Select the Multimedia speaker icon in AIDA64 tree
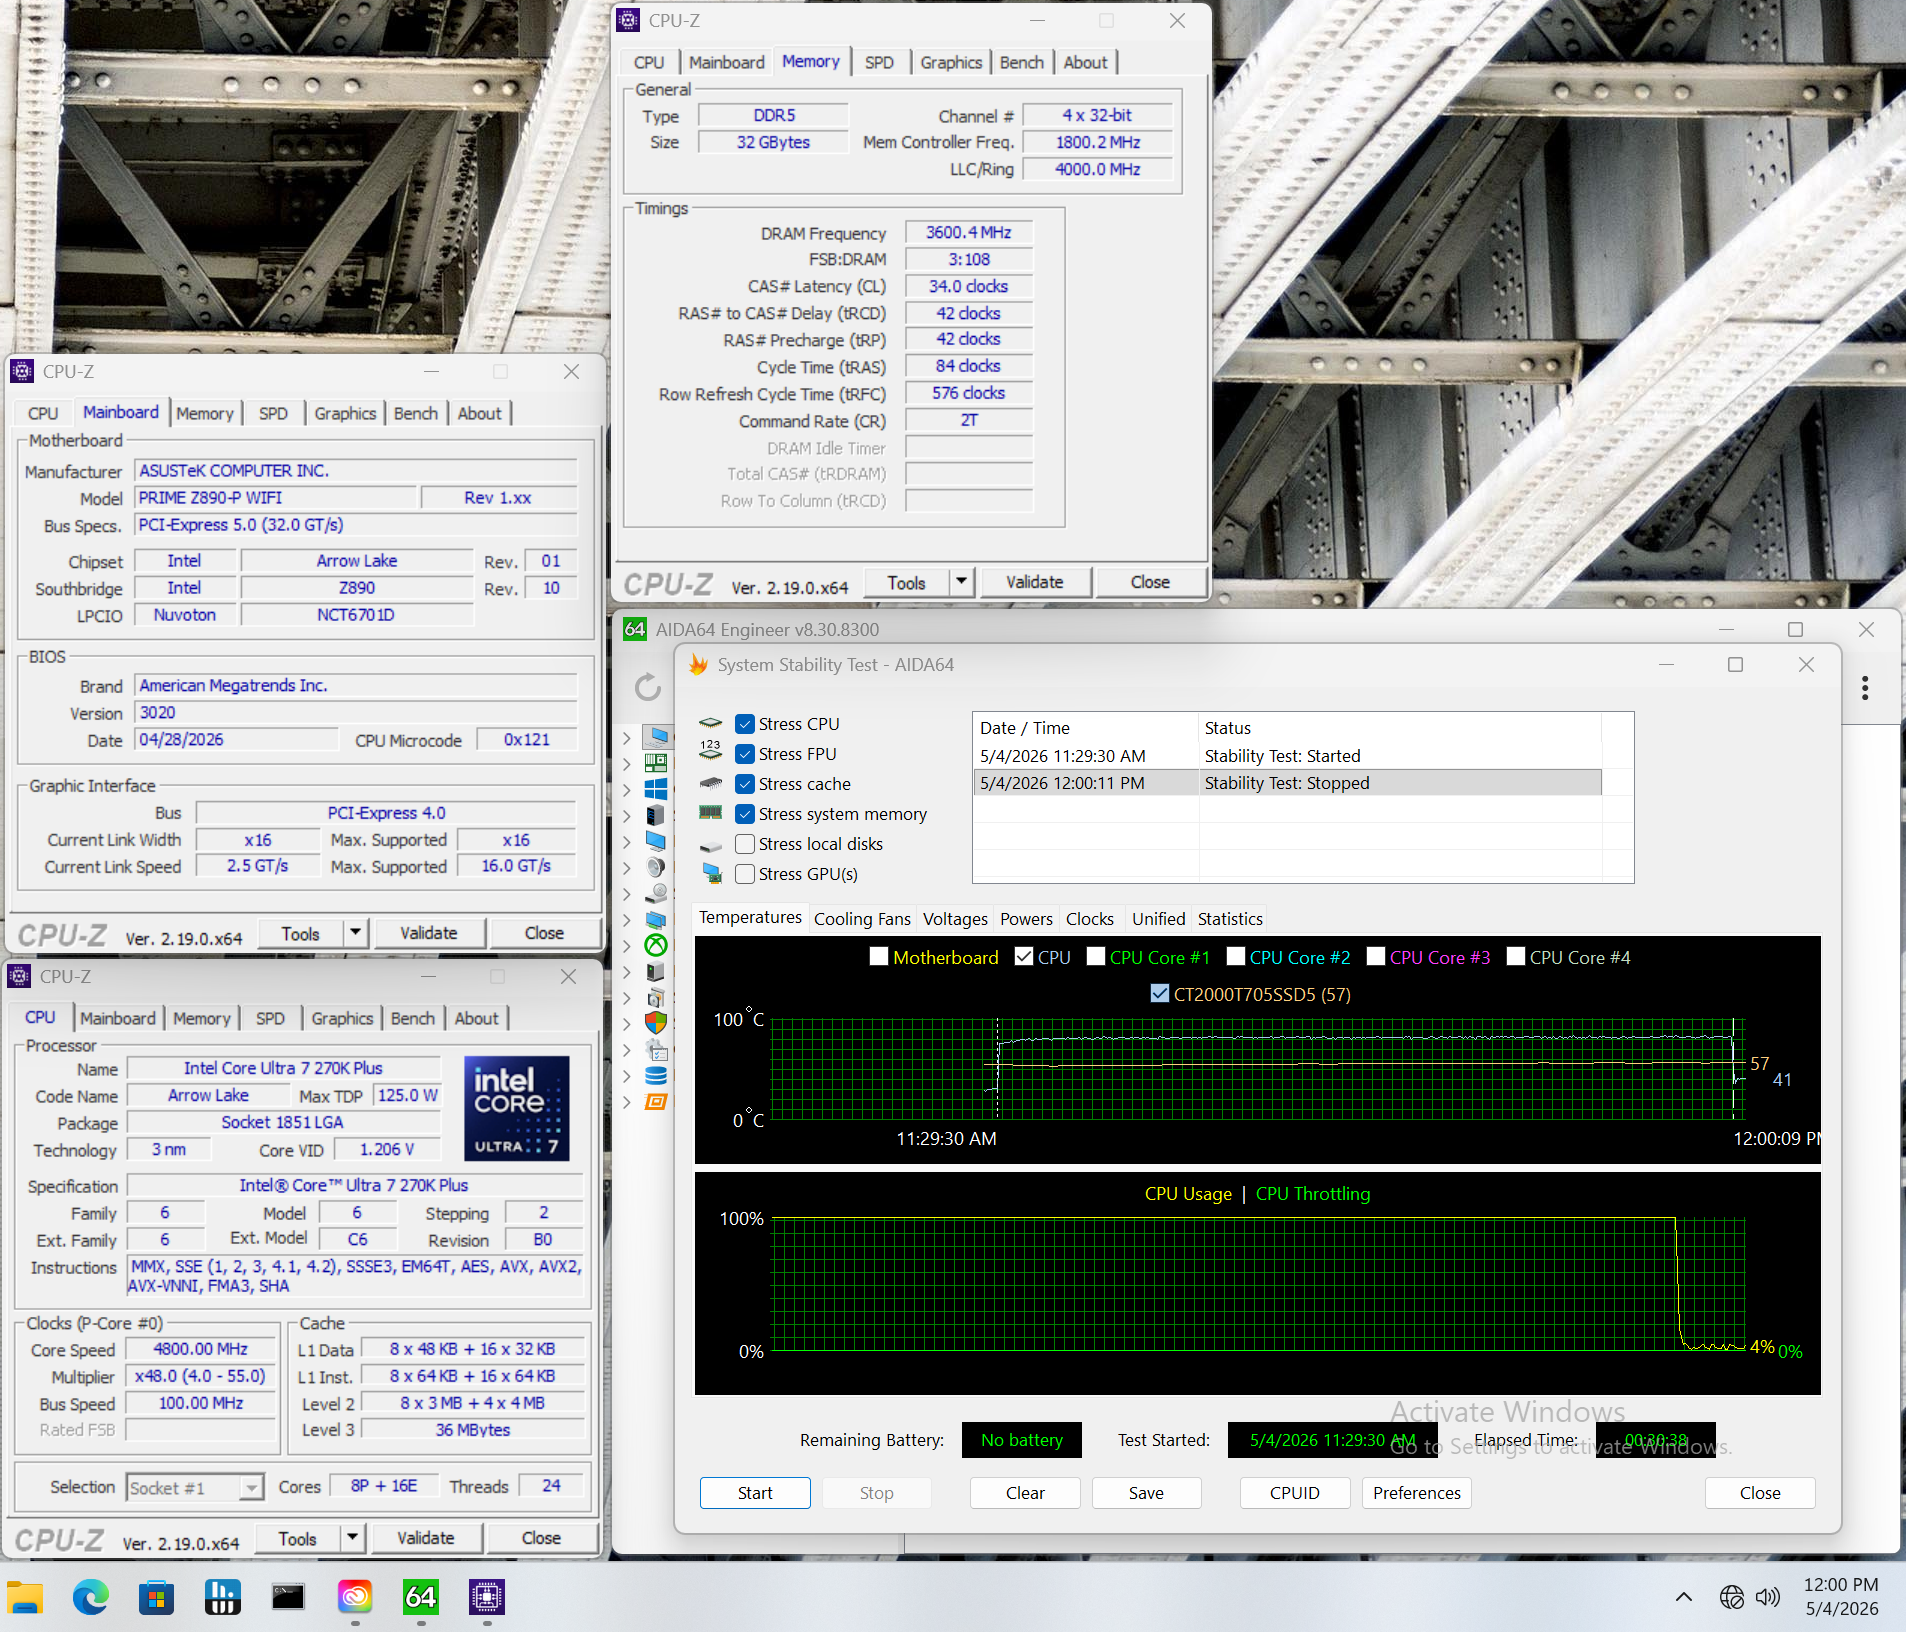The width and height of the screenshot is (1906, 1632). pyautogui.click(x=656, y=868)
